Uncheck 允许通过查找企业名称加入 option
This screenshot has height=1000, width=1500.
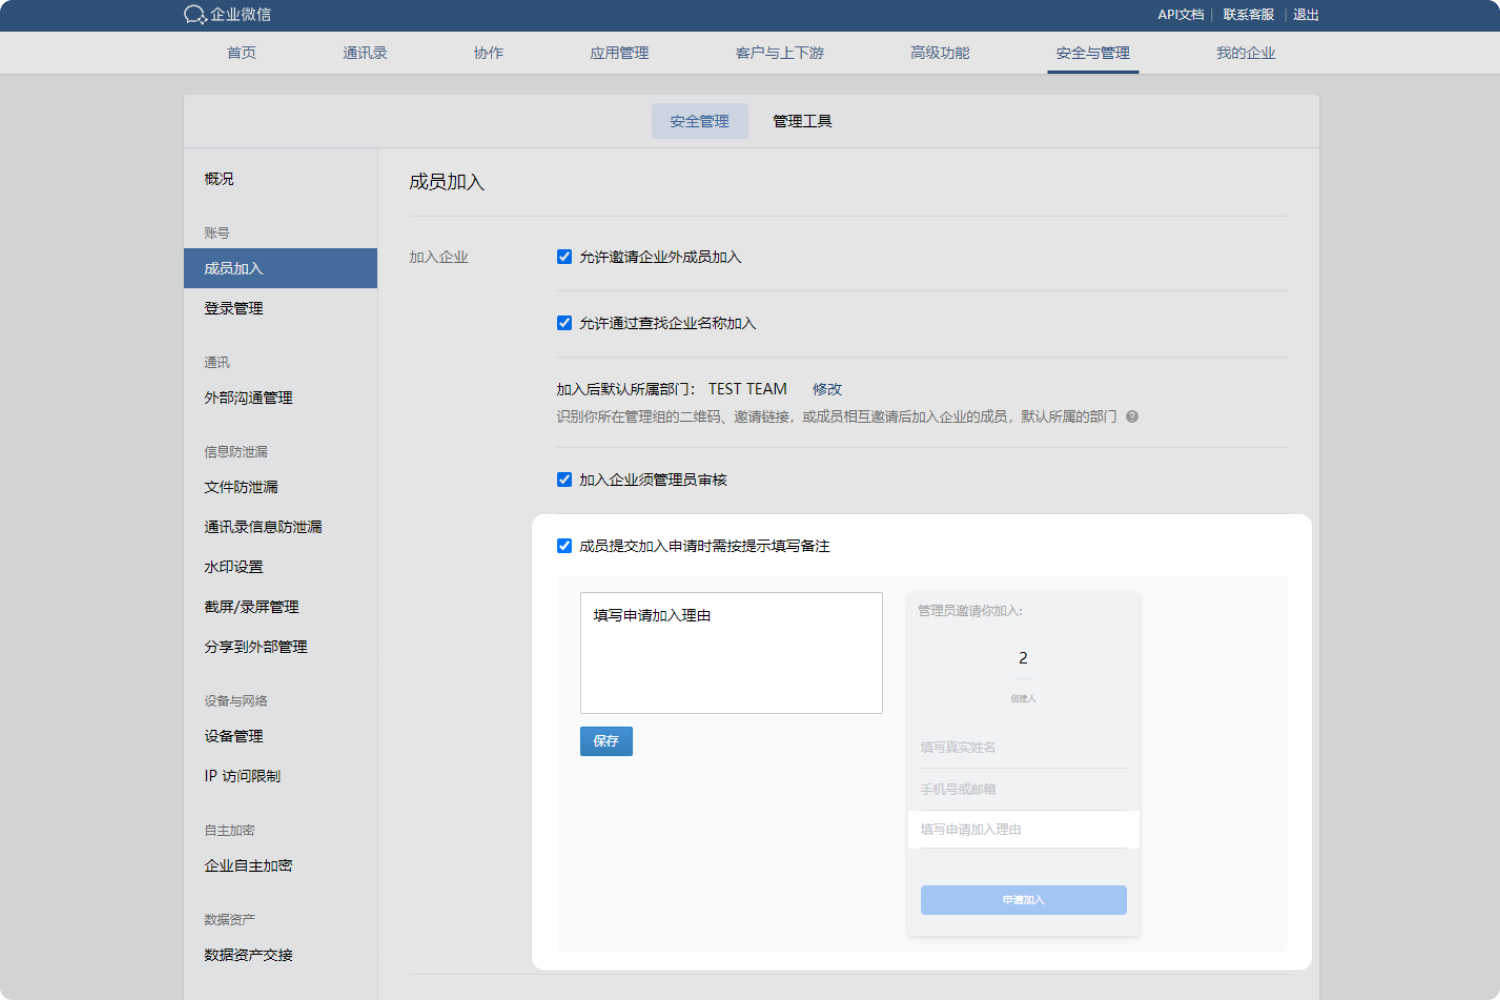click(x=564, y=323)
